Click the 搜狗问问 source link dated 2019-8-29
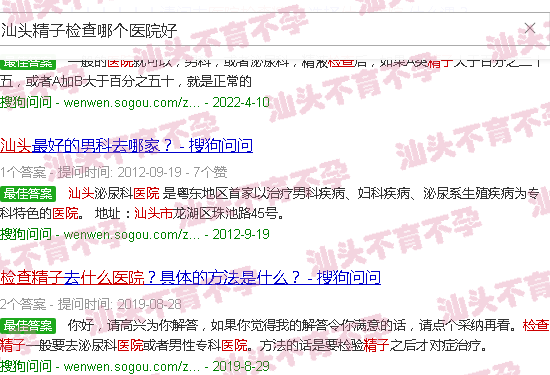The width and height of the screenshot is (550, 375). (135, 366)
